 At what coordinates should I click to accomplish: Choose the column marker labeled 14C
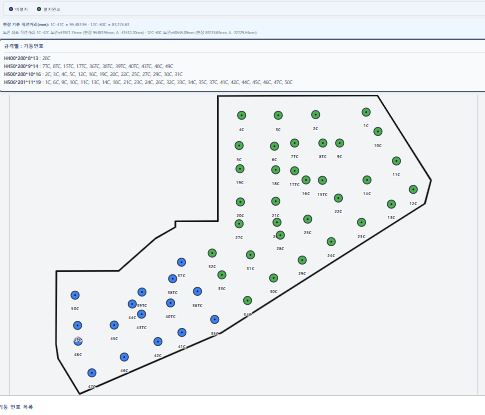pos(367,180)
